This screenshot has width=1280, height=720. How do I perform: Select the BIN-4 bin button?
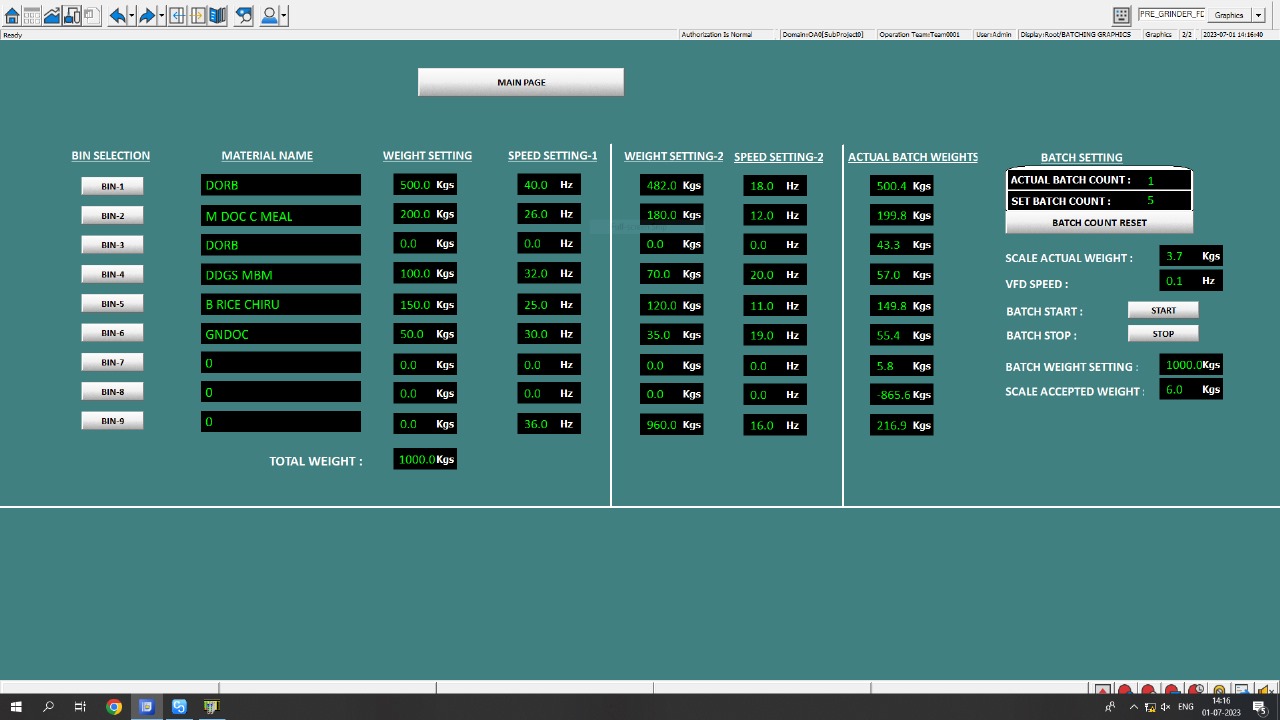point(112,274)
